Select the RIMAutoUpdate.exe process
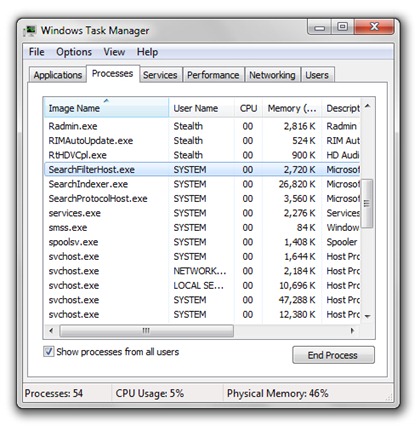 point(202,141)
